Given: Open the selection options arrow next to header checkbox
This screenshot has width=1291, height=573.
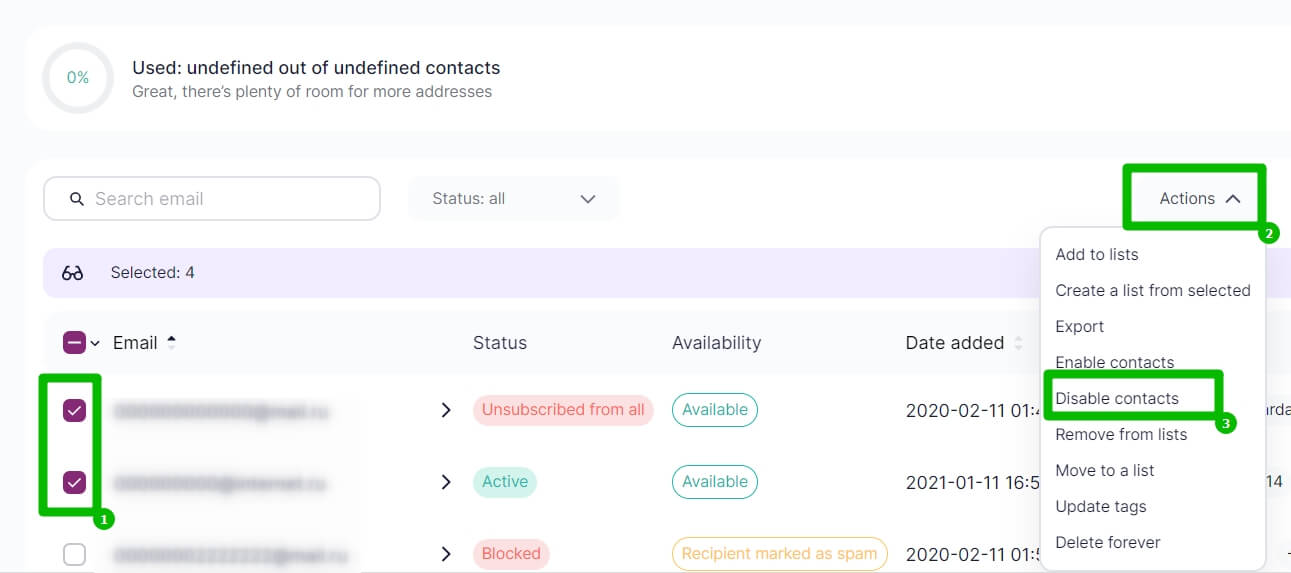Looking at the screenshot, I should [x=95, y=344].
